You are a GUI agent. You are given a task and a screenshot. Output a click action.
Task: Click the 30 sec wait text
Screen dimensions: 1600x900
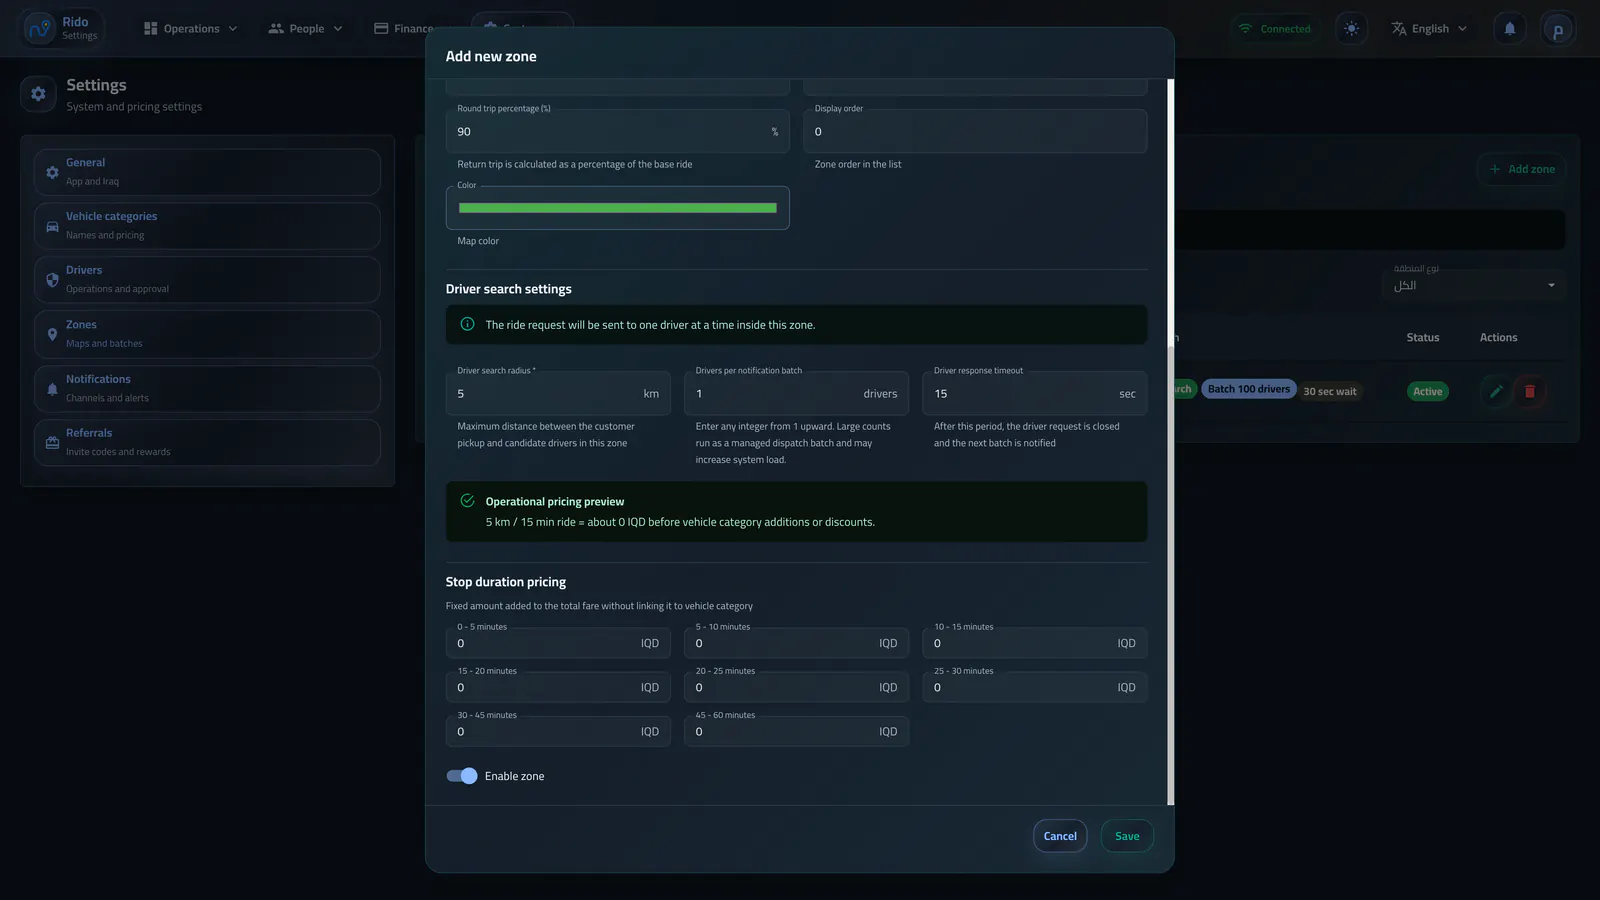[x=1330, y=391]
